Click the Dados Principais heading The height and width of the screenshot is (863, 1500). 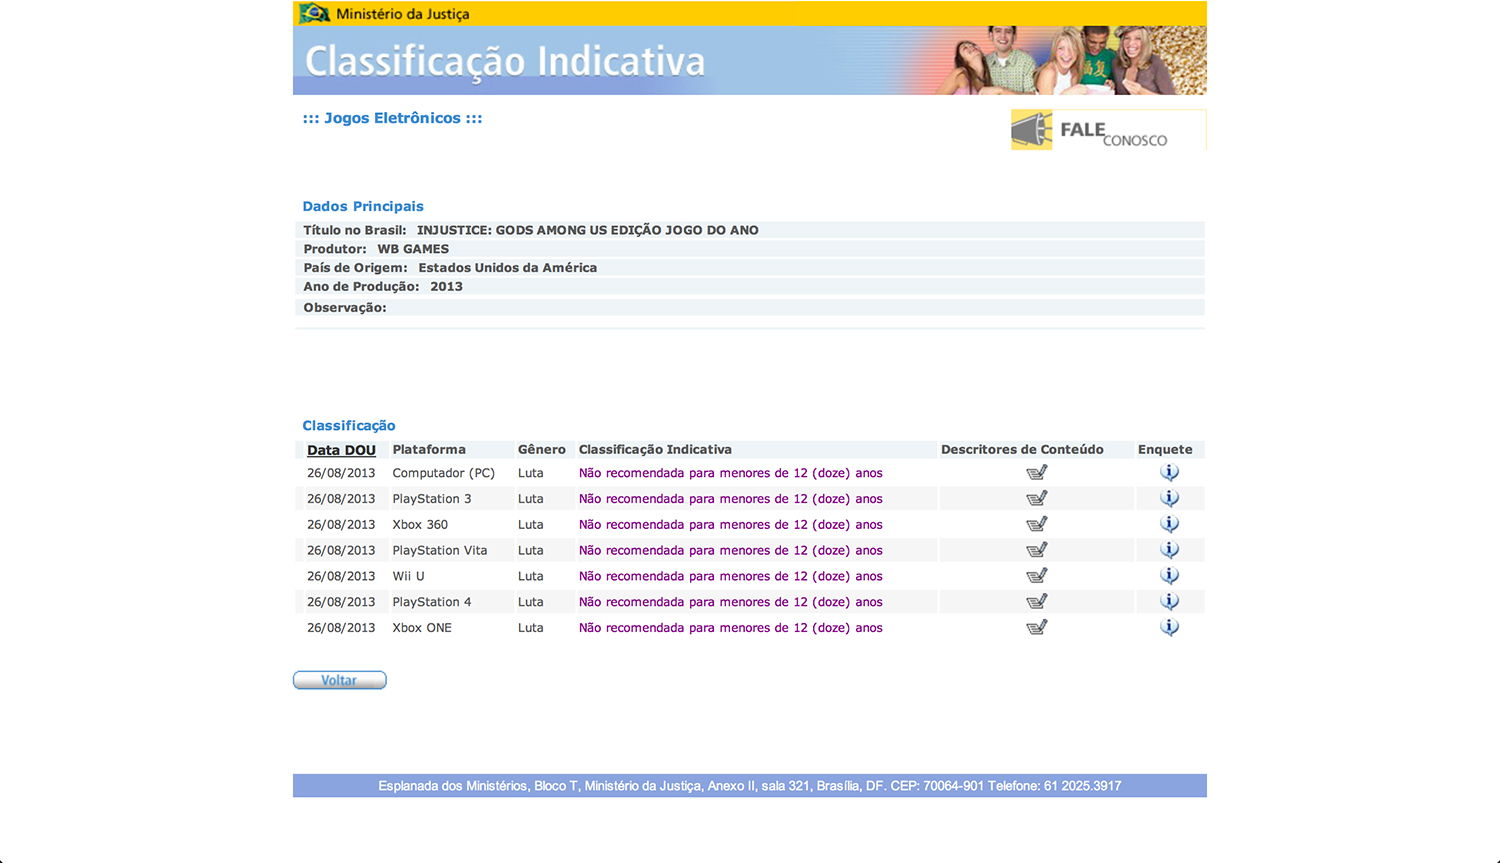[x=363, y=206]
